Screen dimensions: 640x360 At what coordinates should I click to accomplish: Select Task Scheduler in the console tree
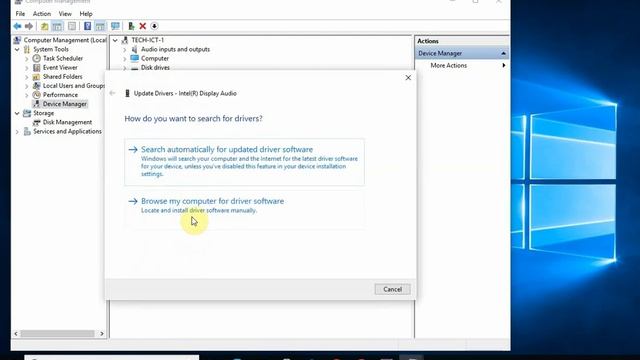pos(63,58)
